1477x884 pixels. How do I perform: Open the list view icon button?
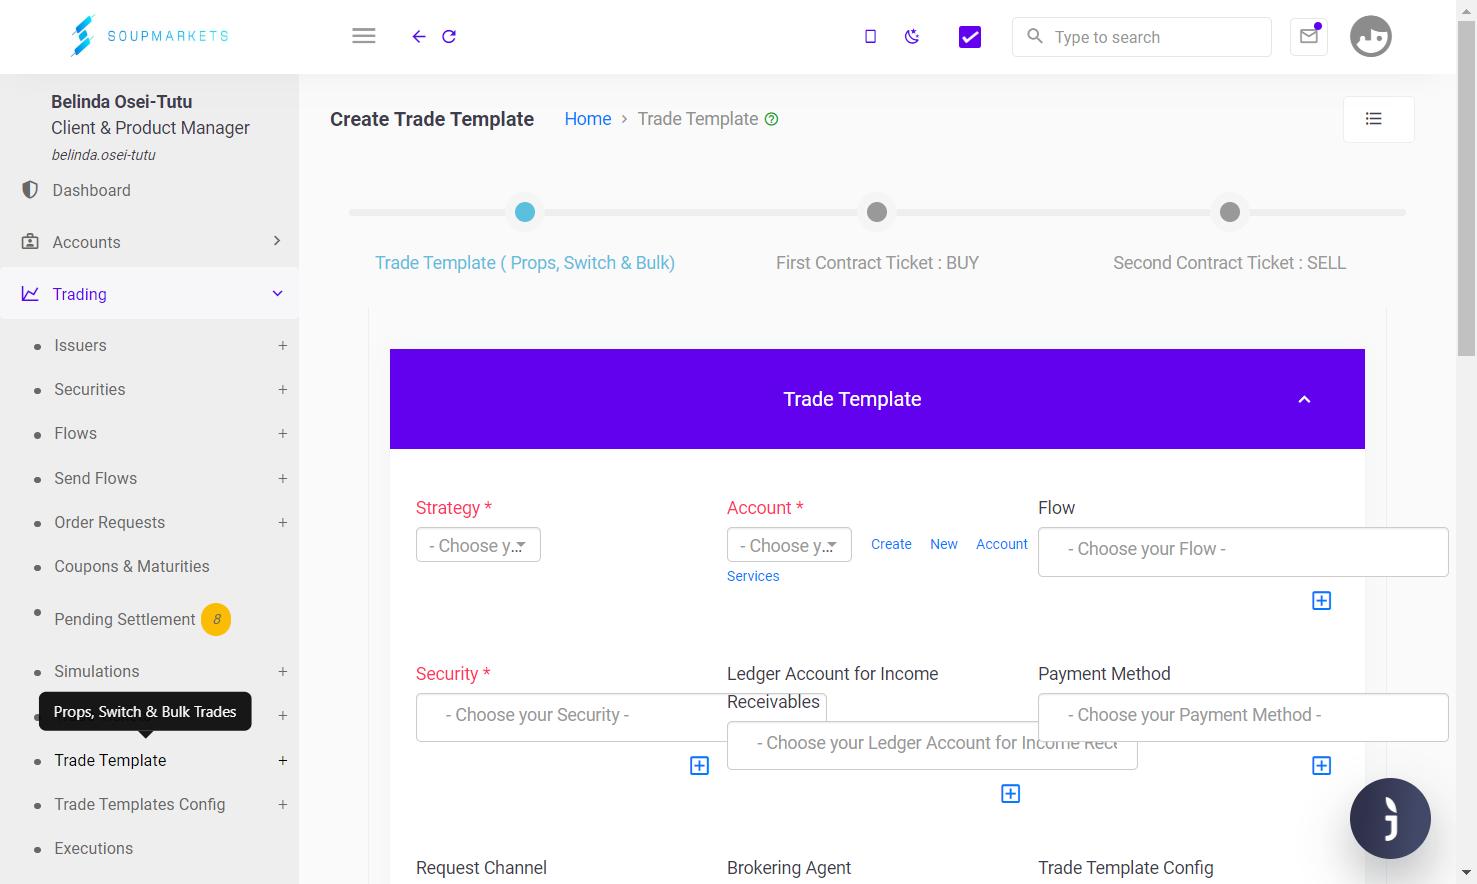(x=1378, y=119)
